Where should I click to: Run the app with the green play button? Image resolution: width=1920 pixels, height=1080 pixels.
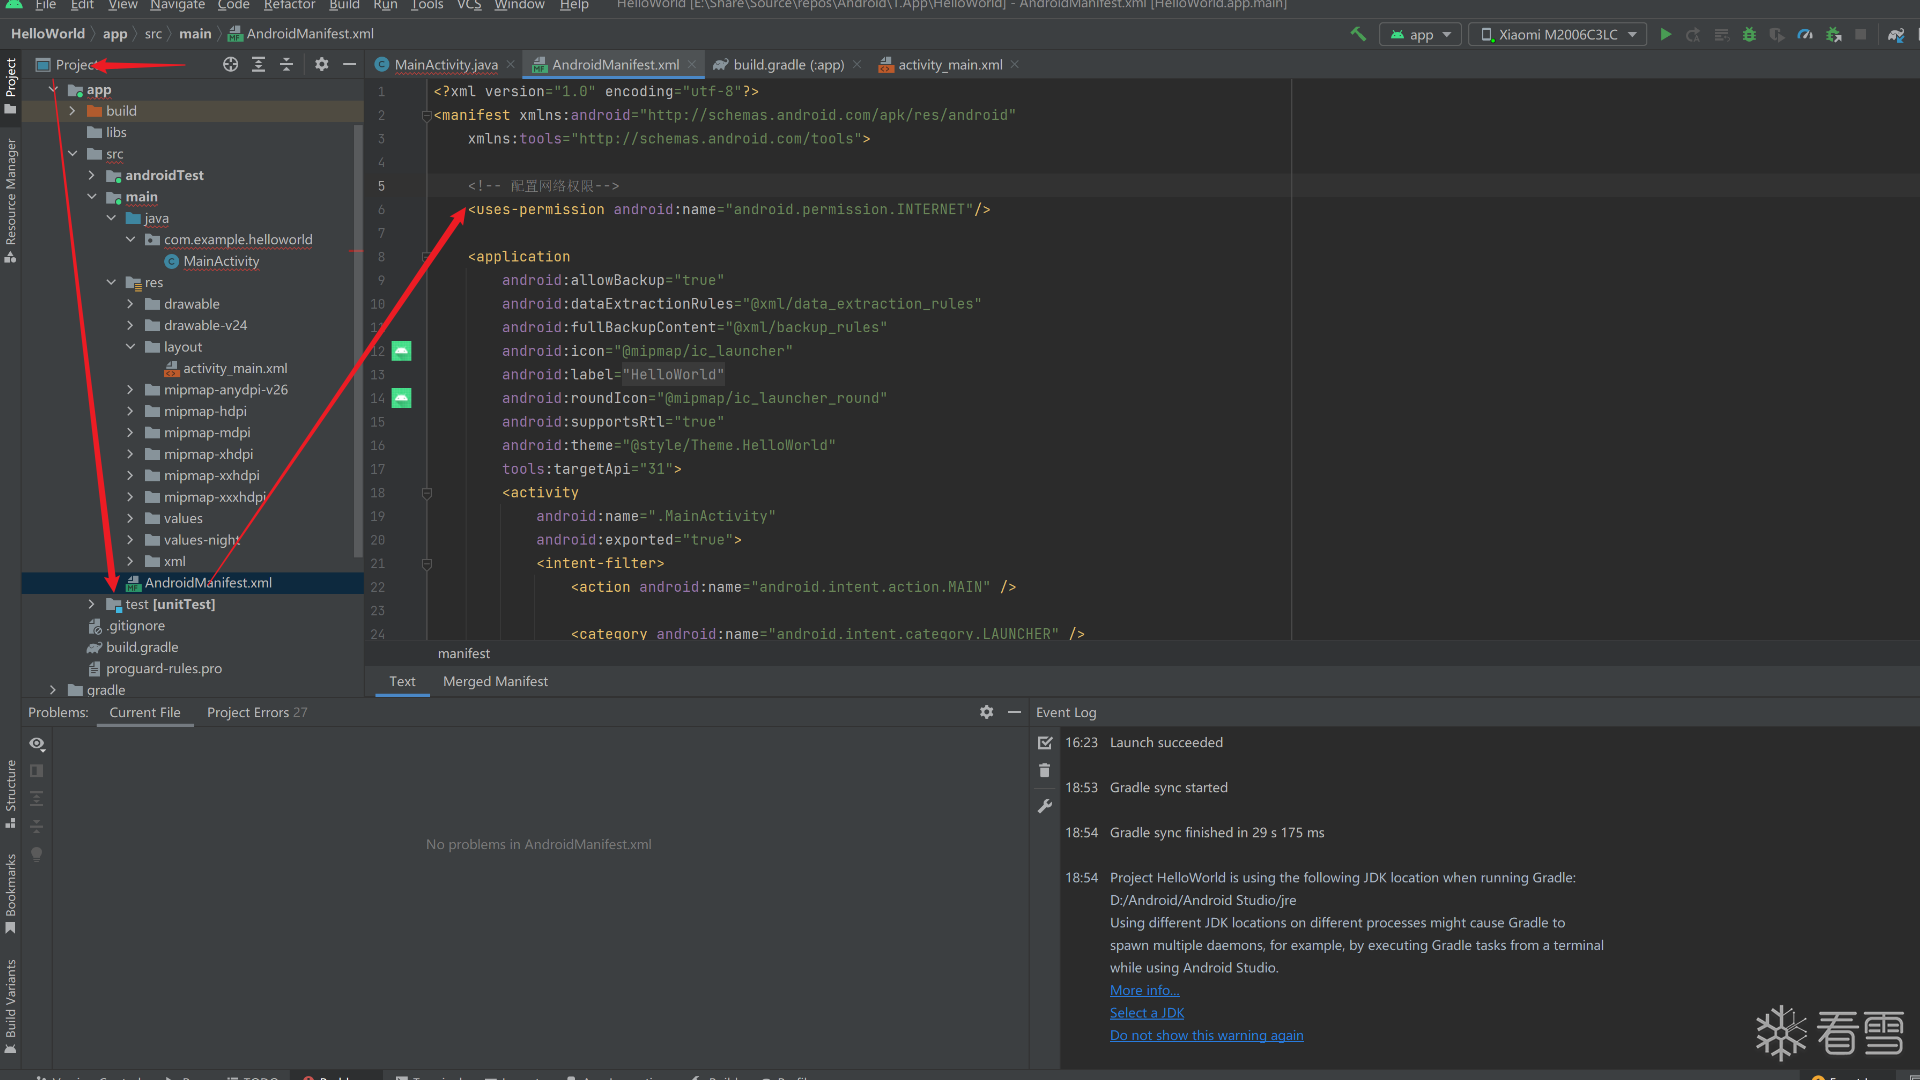(x=1665, y=34)
